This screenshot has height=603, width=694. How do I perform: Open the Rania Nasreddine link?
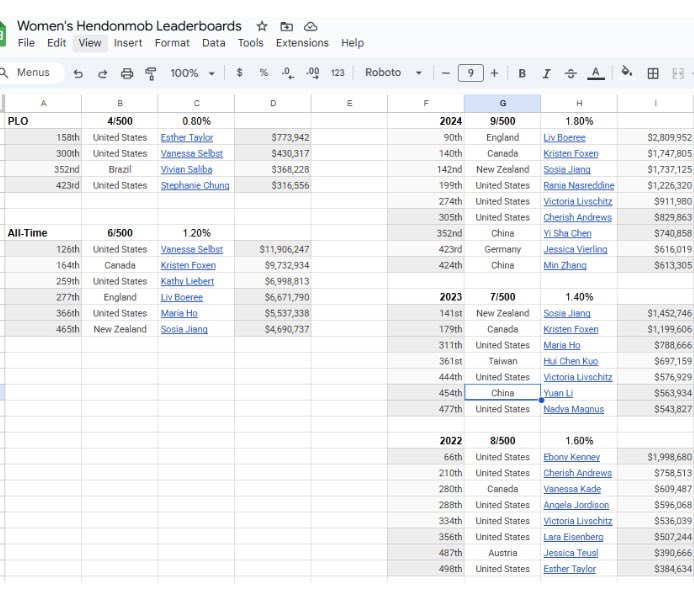578,186
